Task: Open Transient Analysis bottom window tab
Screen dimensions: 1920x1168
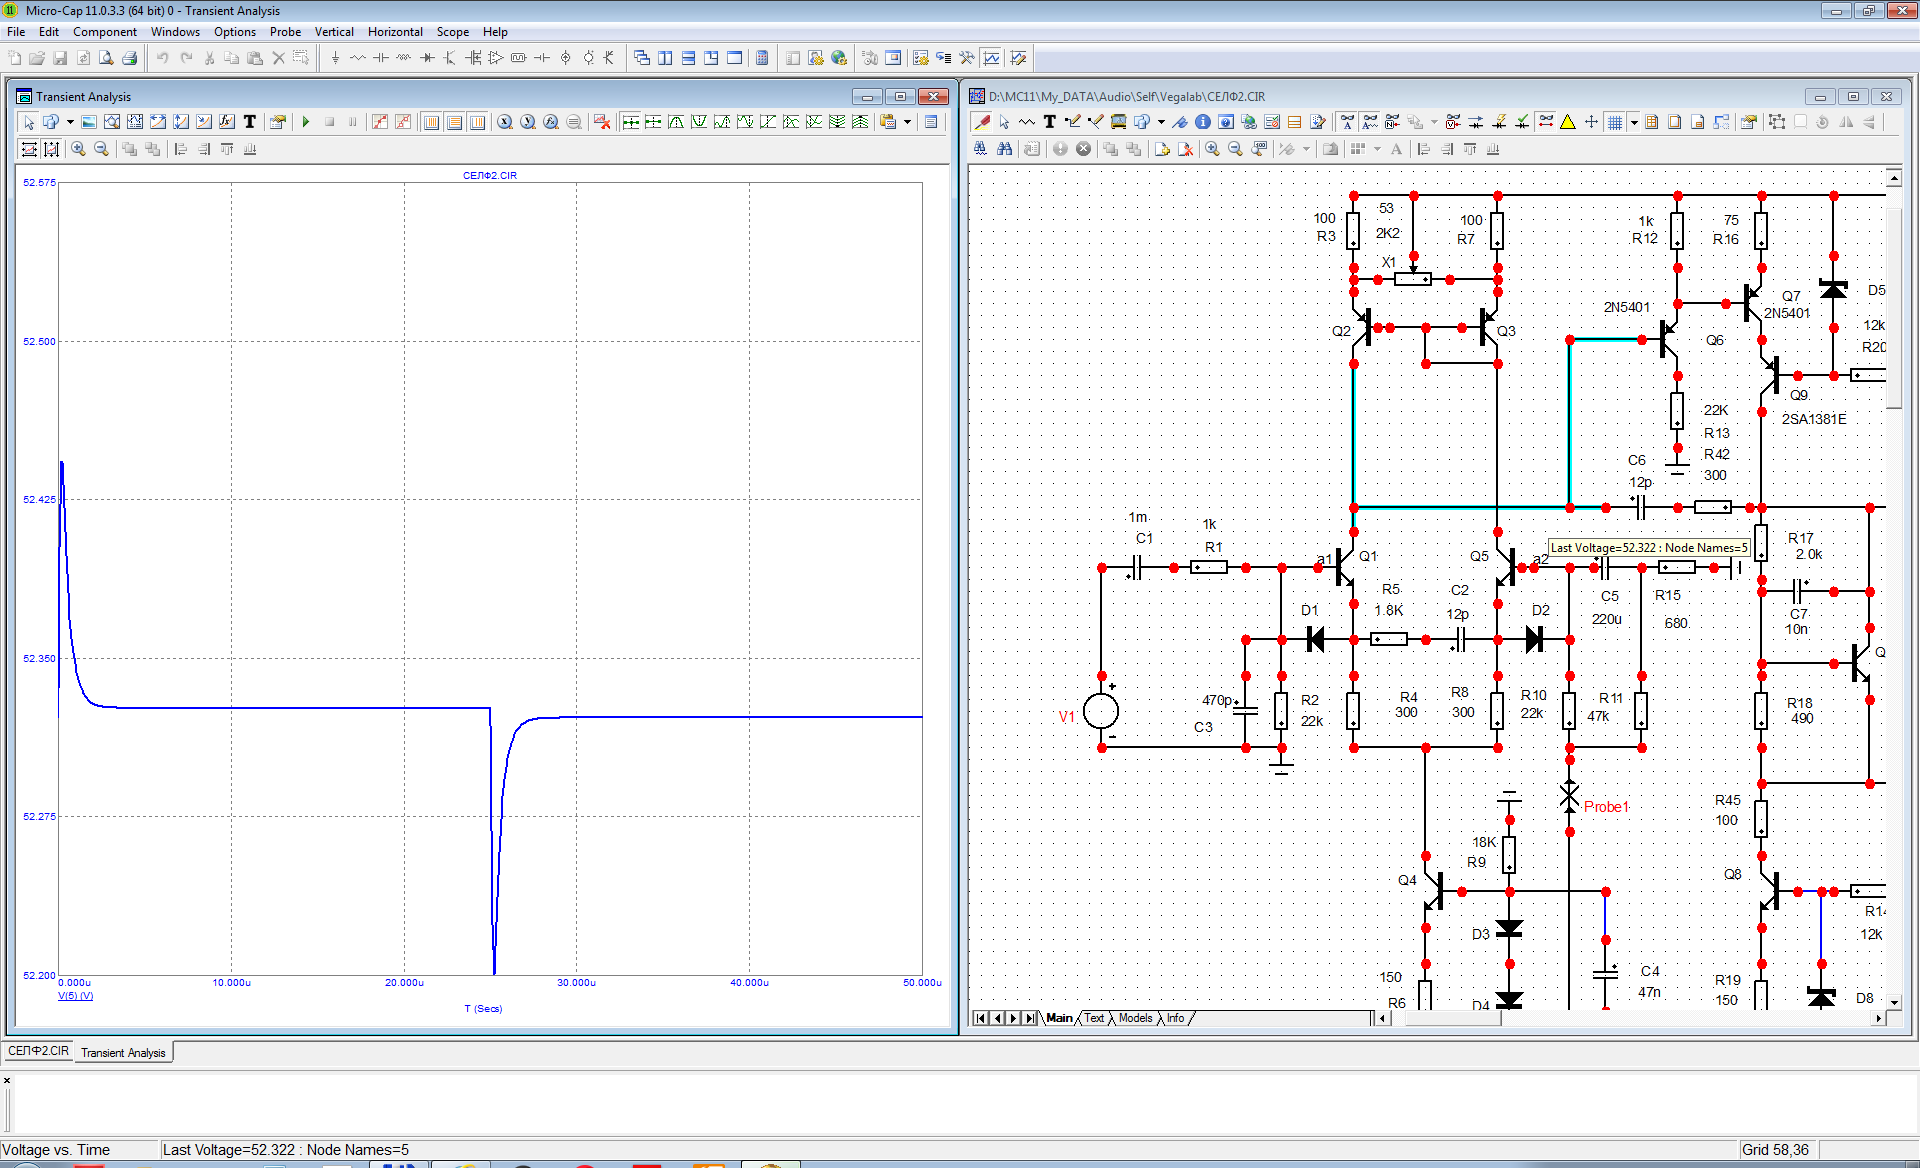Action: click(123, 1052)
